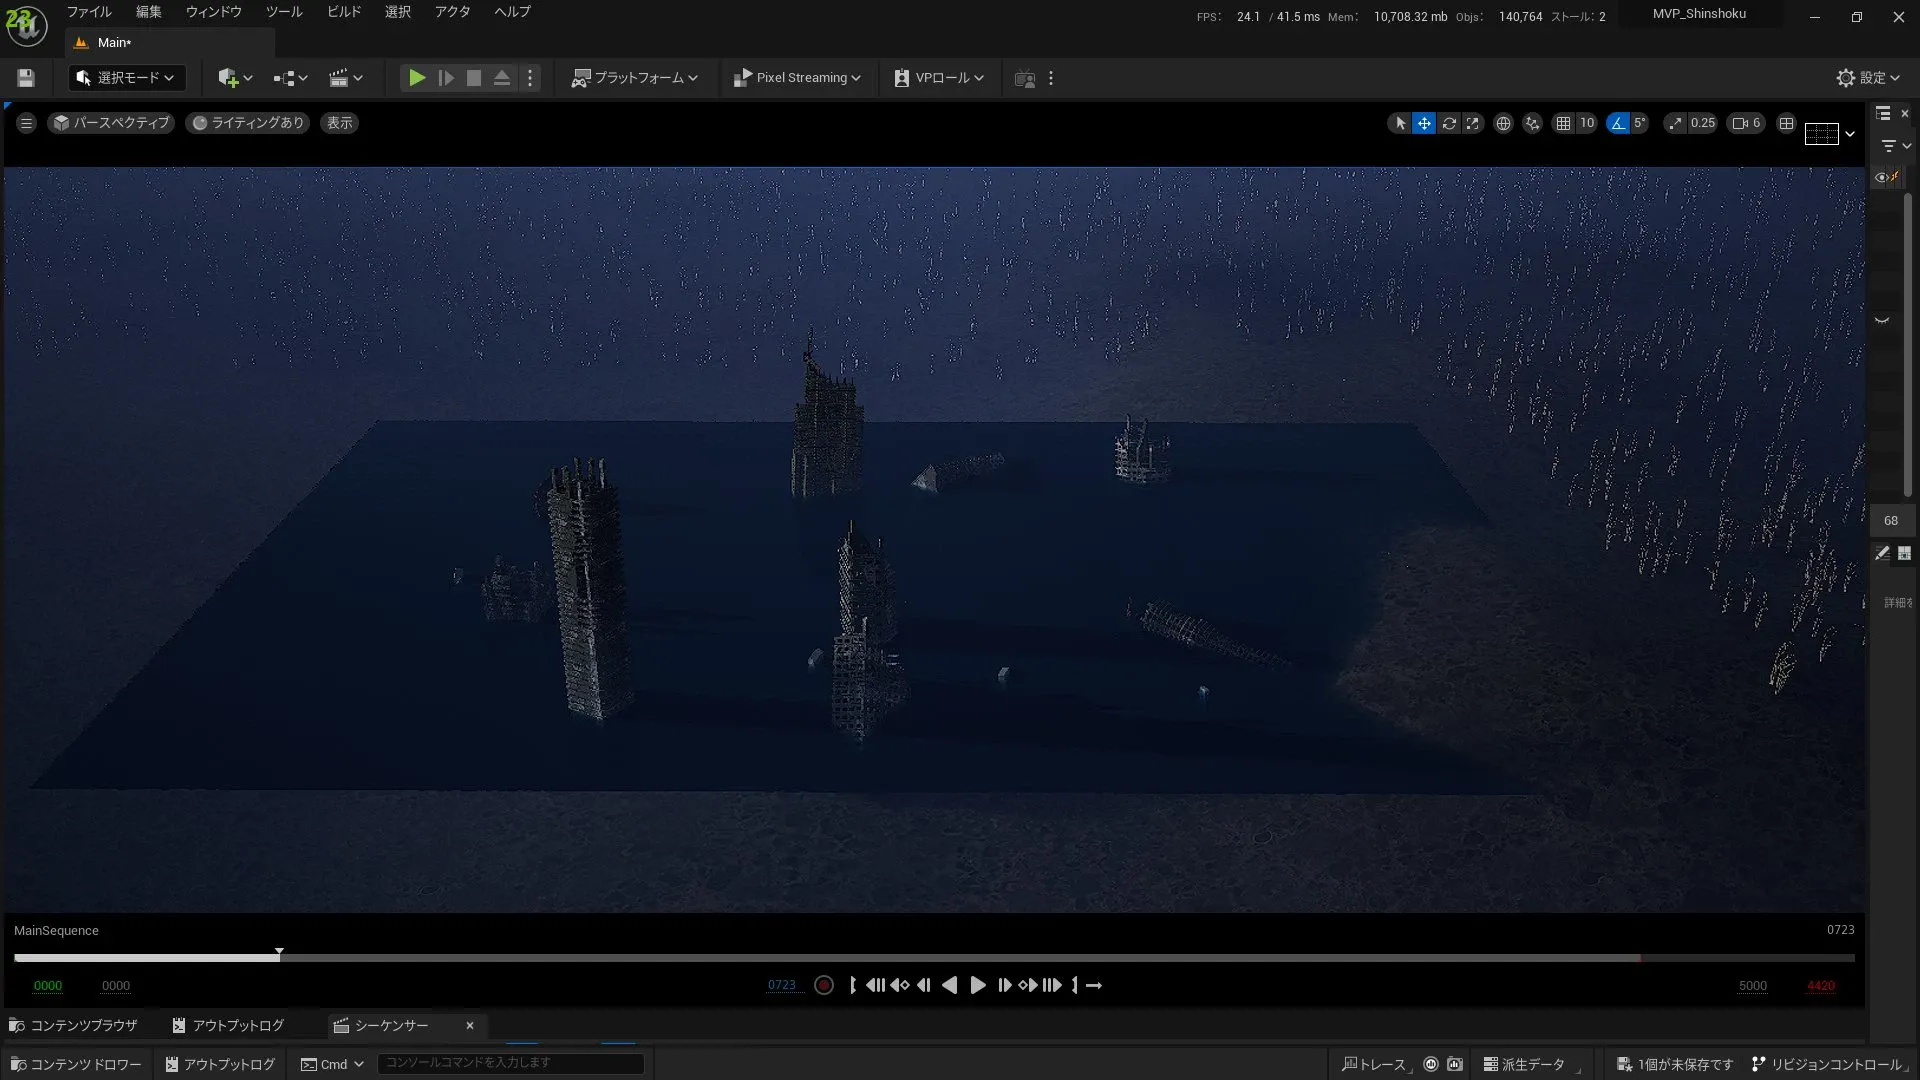Click the world coordinate system globe icon
Viewport: 1920px width, 1080px height.
point(1502,123)
